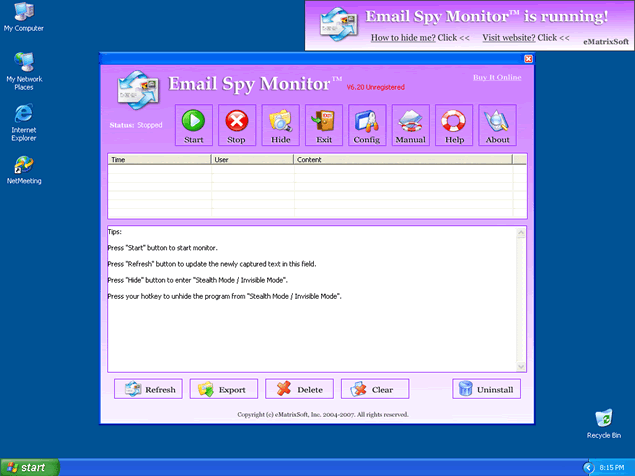Click the red Stop icon

[x=237, y=123]
